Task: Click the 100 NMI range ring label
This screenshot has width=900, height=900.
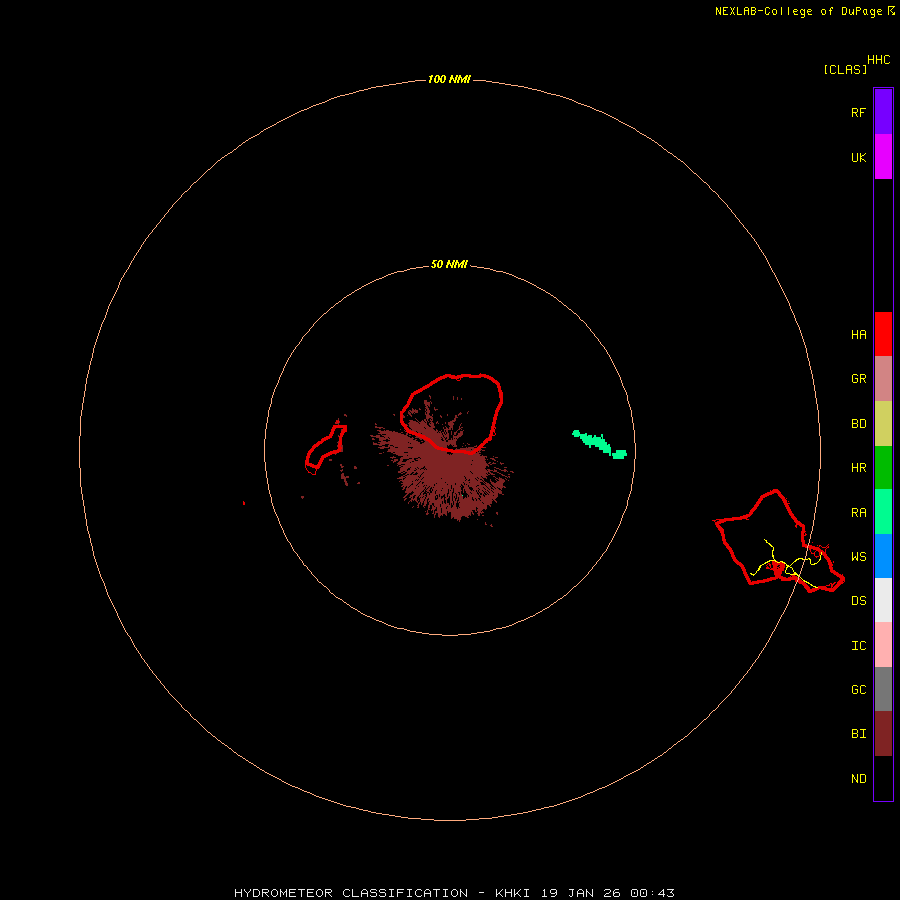Action: click(x=449, y=79)
